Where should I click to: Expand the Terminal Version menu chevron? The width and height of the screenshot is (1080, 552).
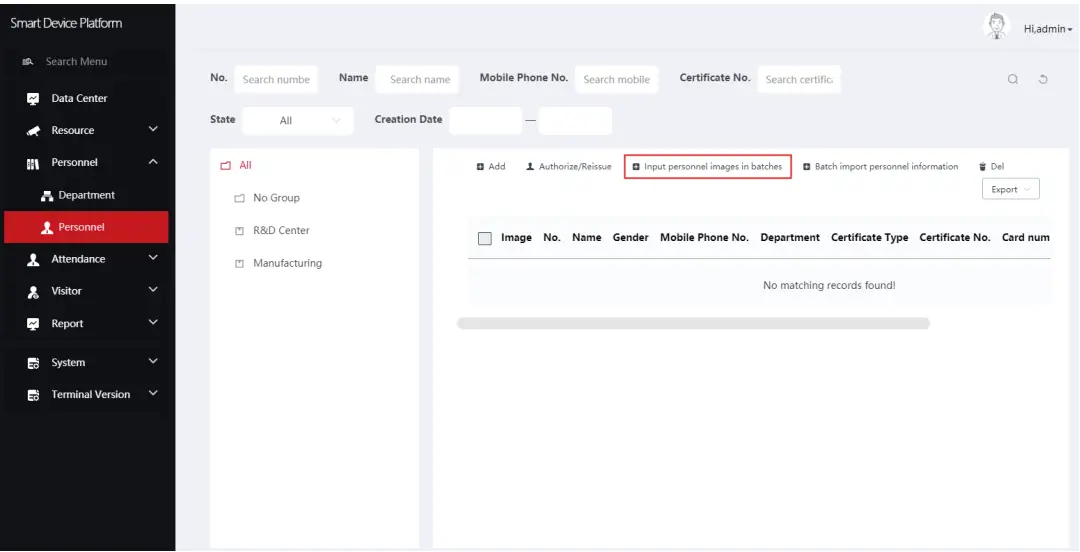[x=153, y=393]
